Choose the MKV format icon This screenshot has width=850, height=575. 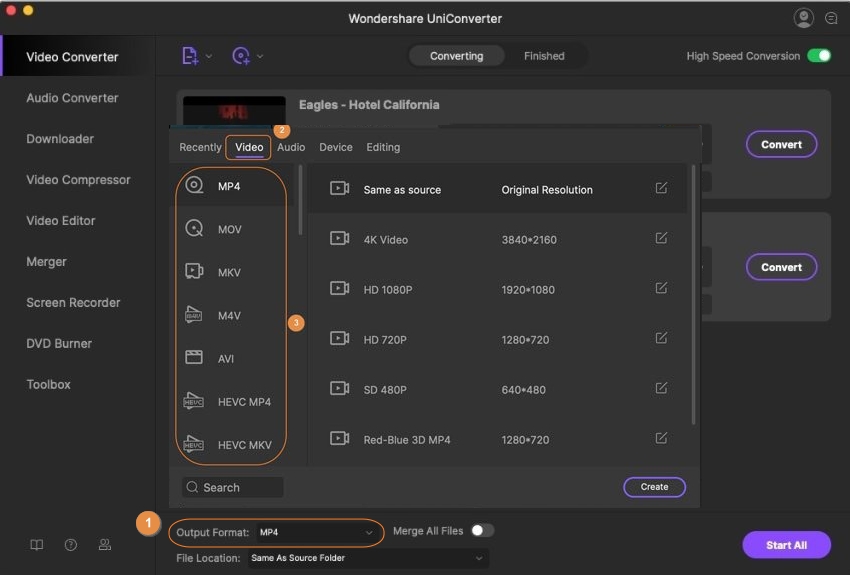[x=194, y=271]
